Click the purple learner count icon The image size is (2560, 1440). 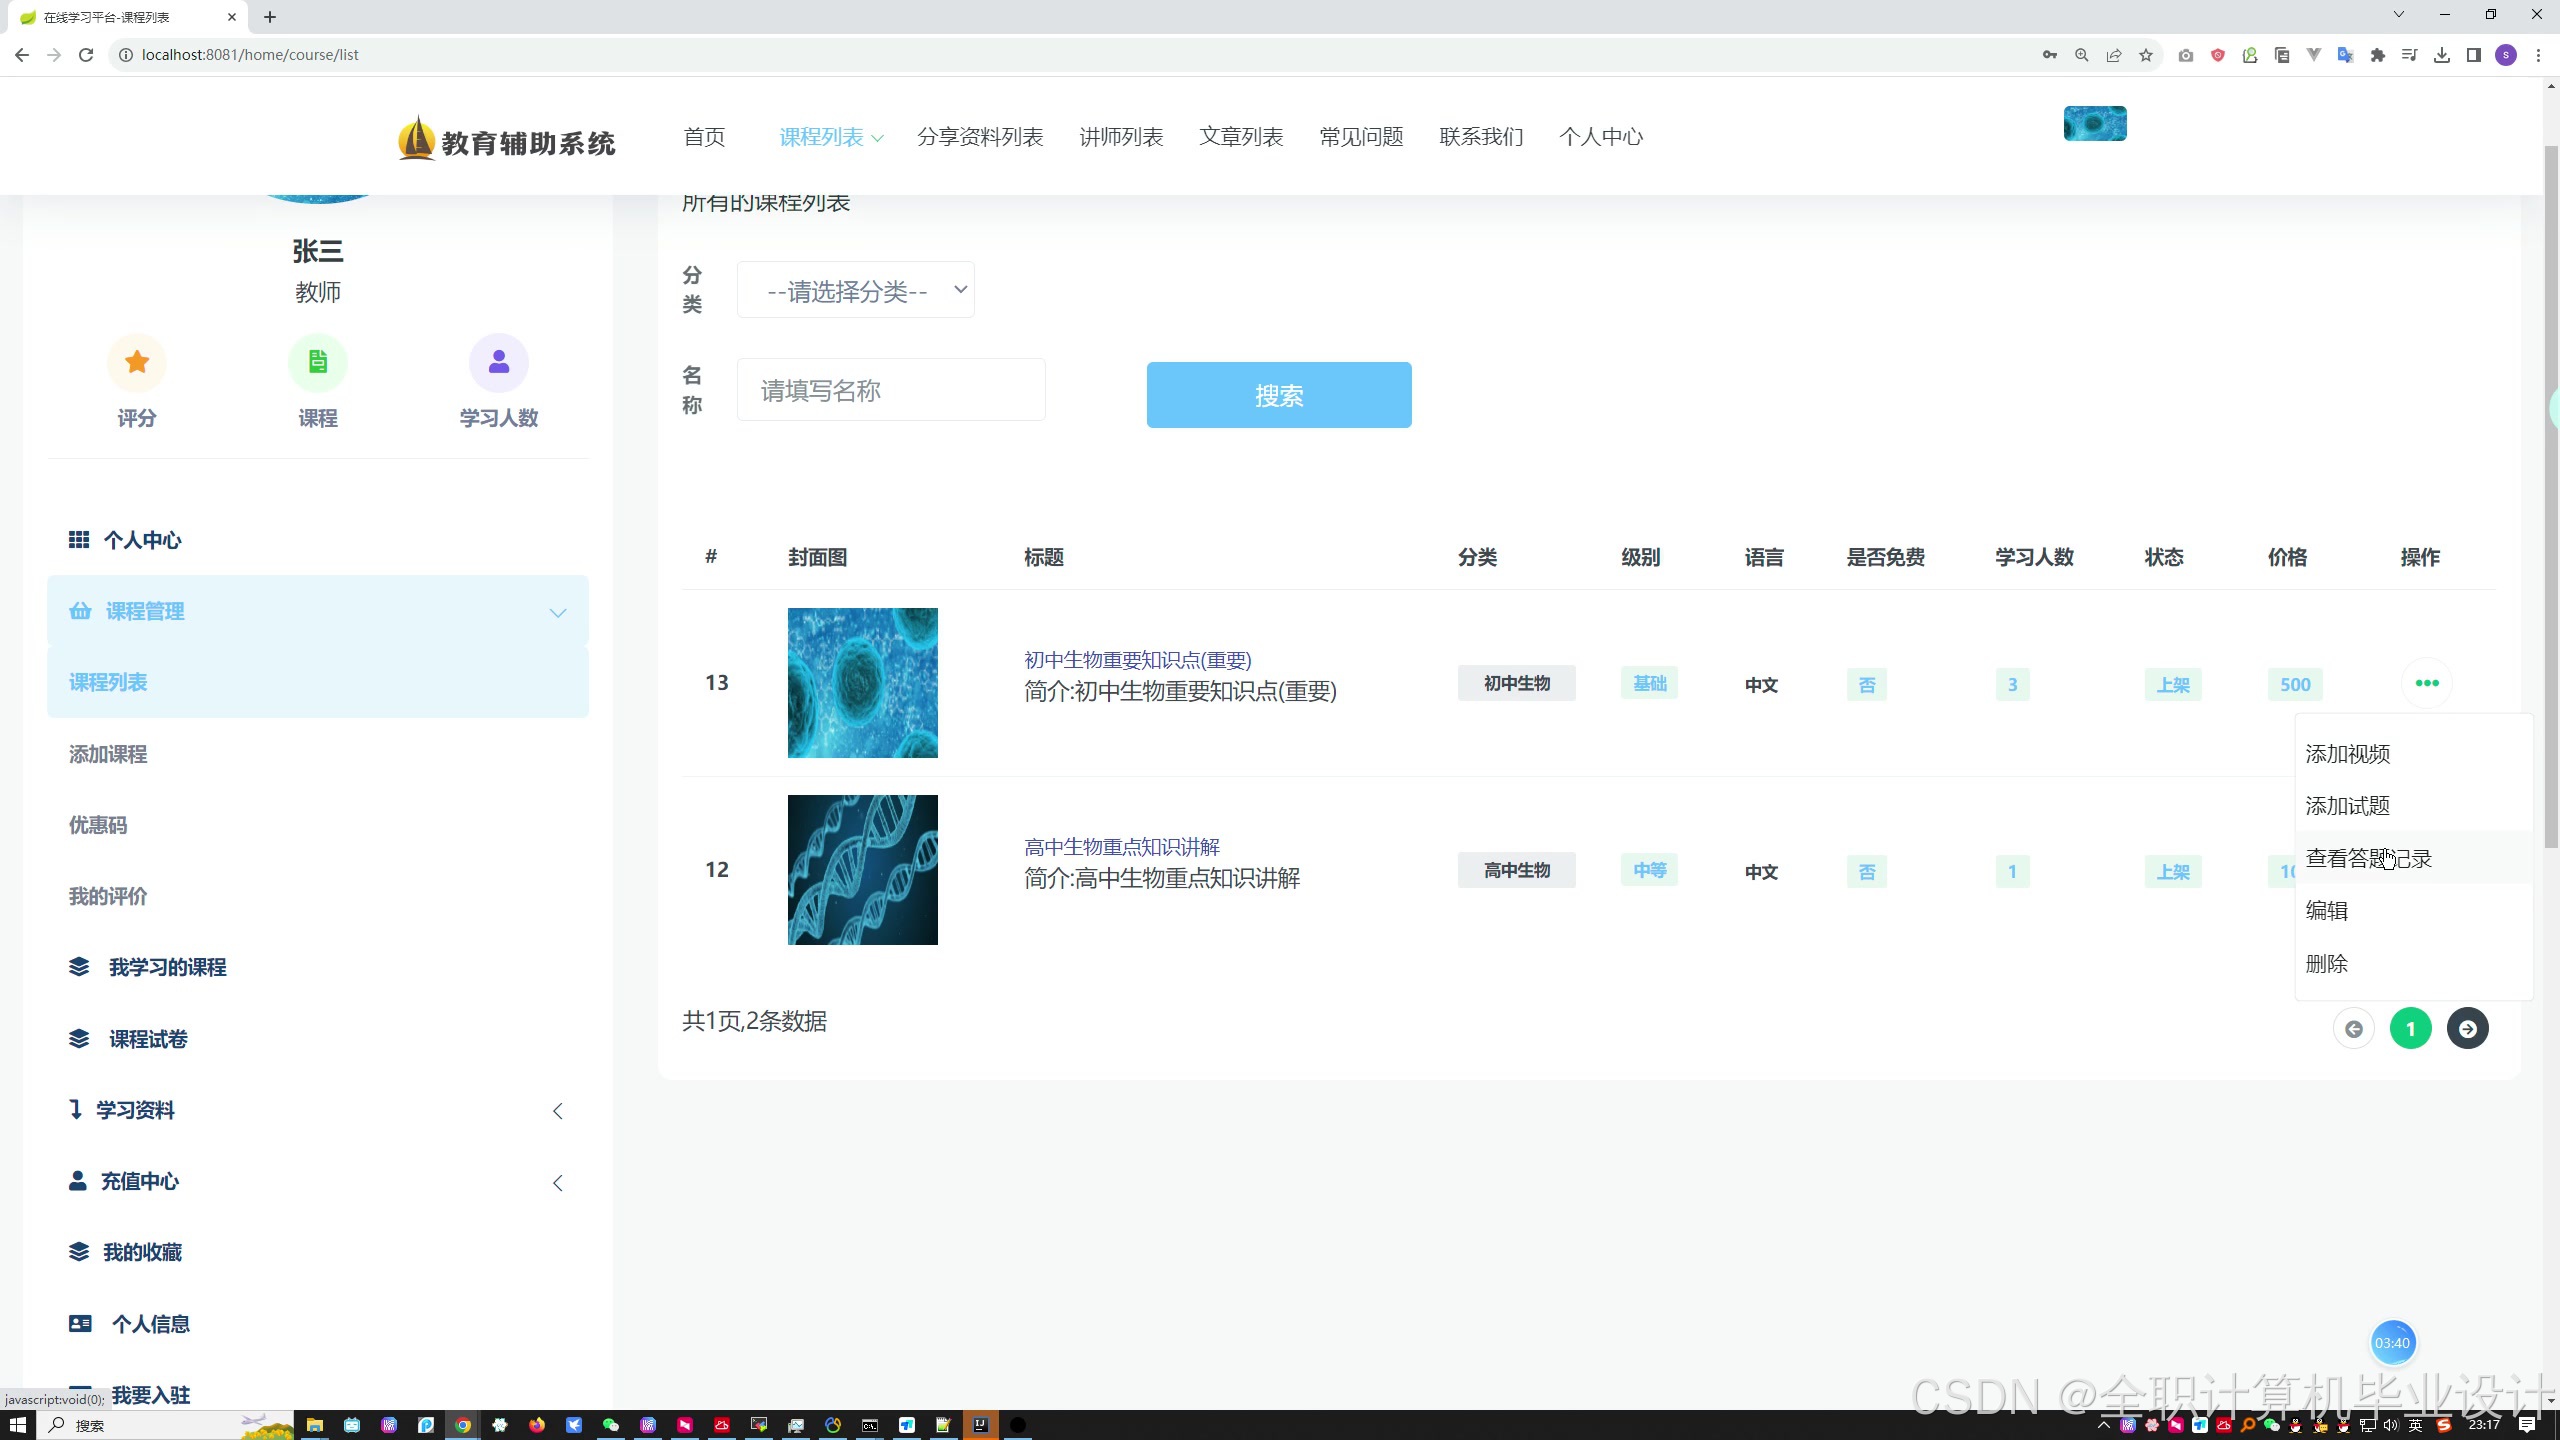pos(498,362)
